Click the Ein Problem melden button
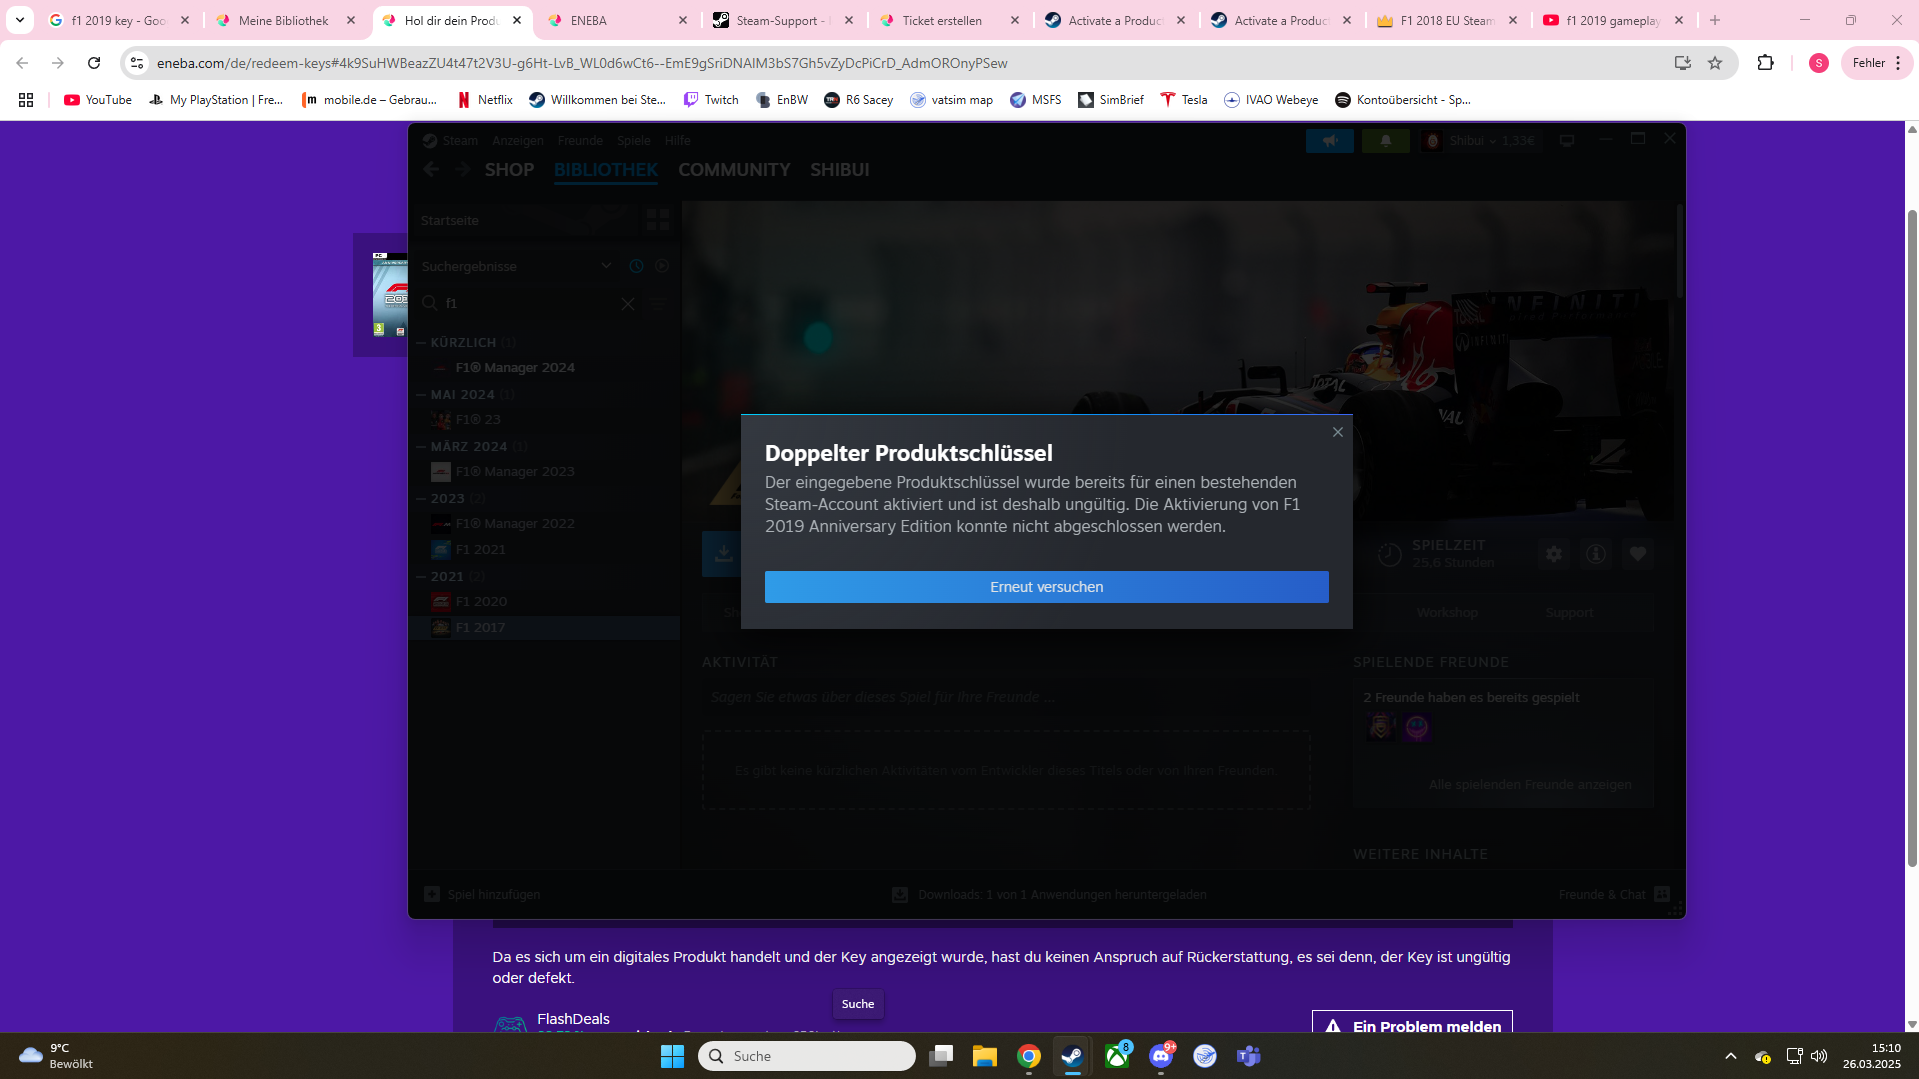This screenshot has width=1919, height=1079. pos(1412,1025)
